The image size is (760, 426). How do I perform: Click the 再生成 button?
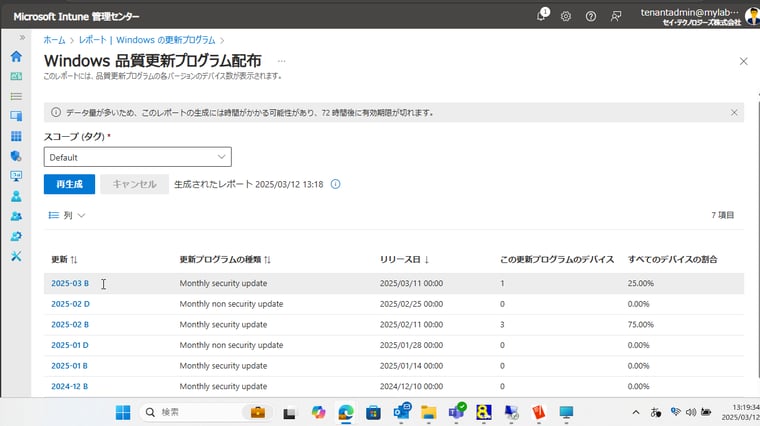pos(69,184)
